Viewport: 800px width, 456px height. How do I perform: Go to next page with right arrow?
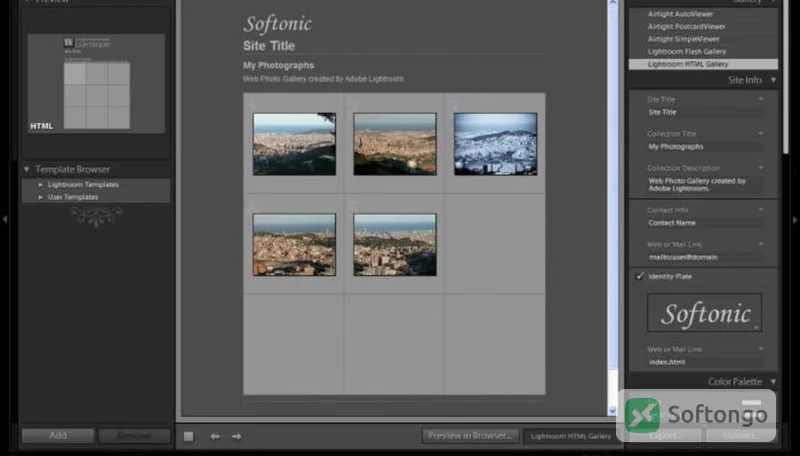[237, 436]
